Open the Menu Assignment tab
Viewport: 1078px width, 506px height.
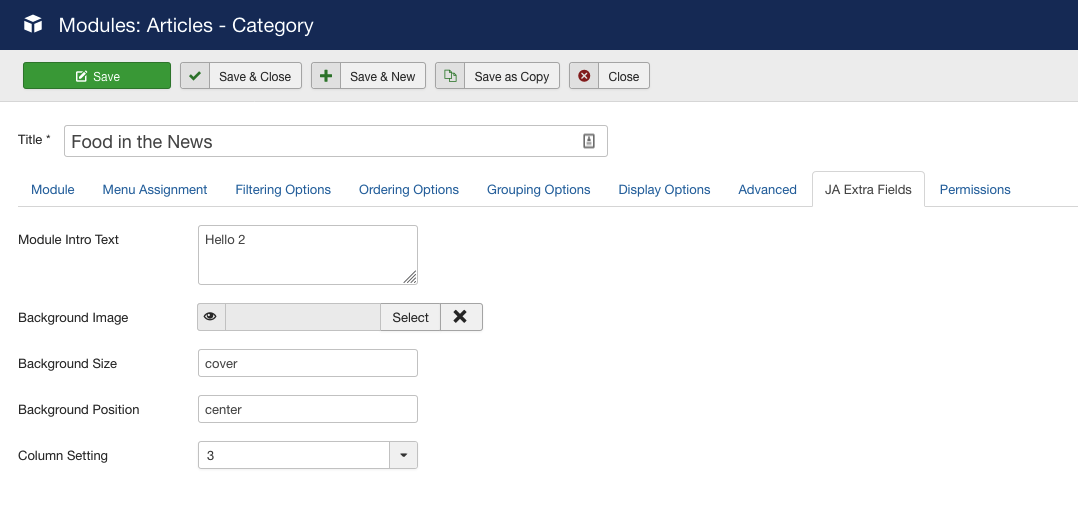(155, 189)
